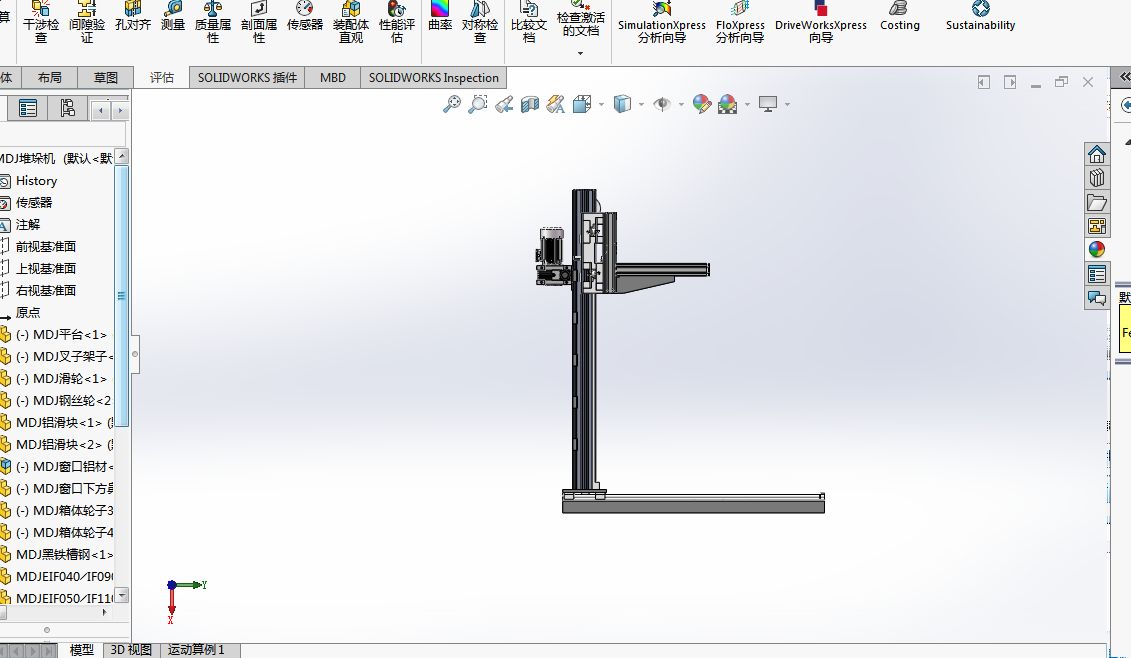Image resolution: width=1131 pixels, height=658 pixels.
Task: Launch SimulationXpress analysis wizard
Action: [662, 22]
